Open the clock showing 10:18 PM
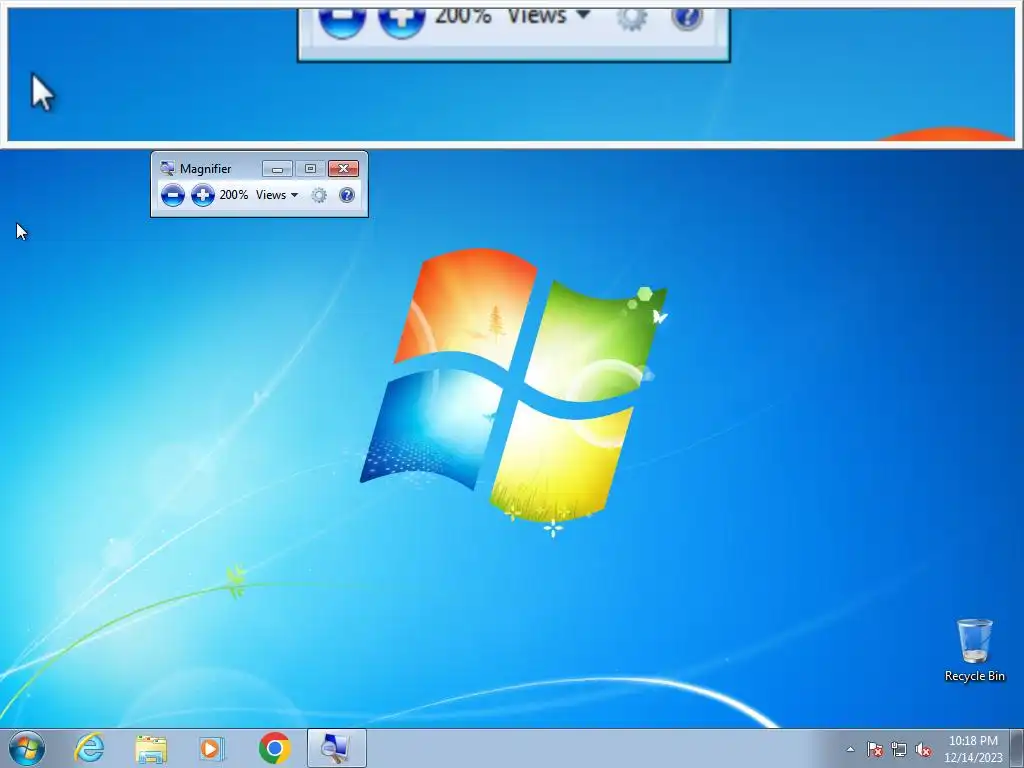Screen dimensions: 1024x768 click(x=973, y=748)
